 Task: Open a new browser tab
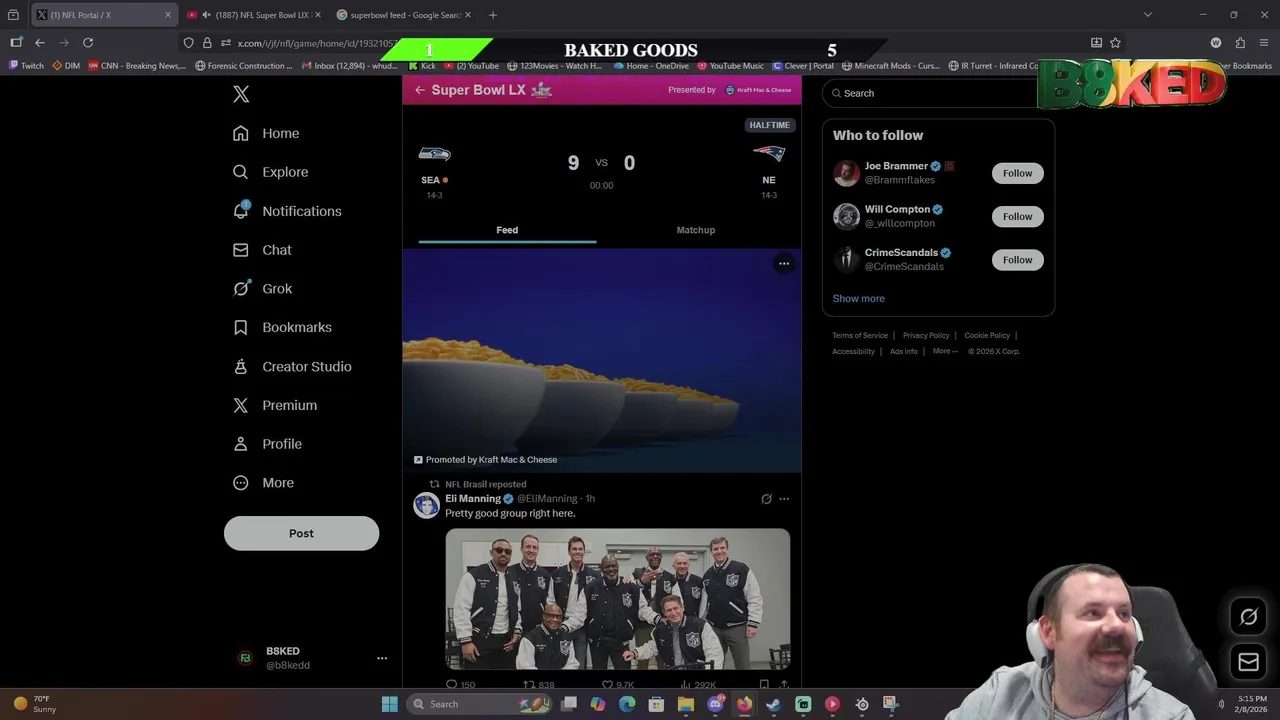pos(493,15)
